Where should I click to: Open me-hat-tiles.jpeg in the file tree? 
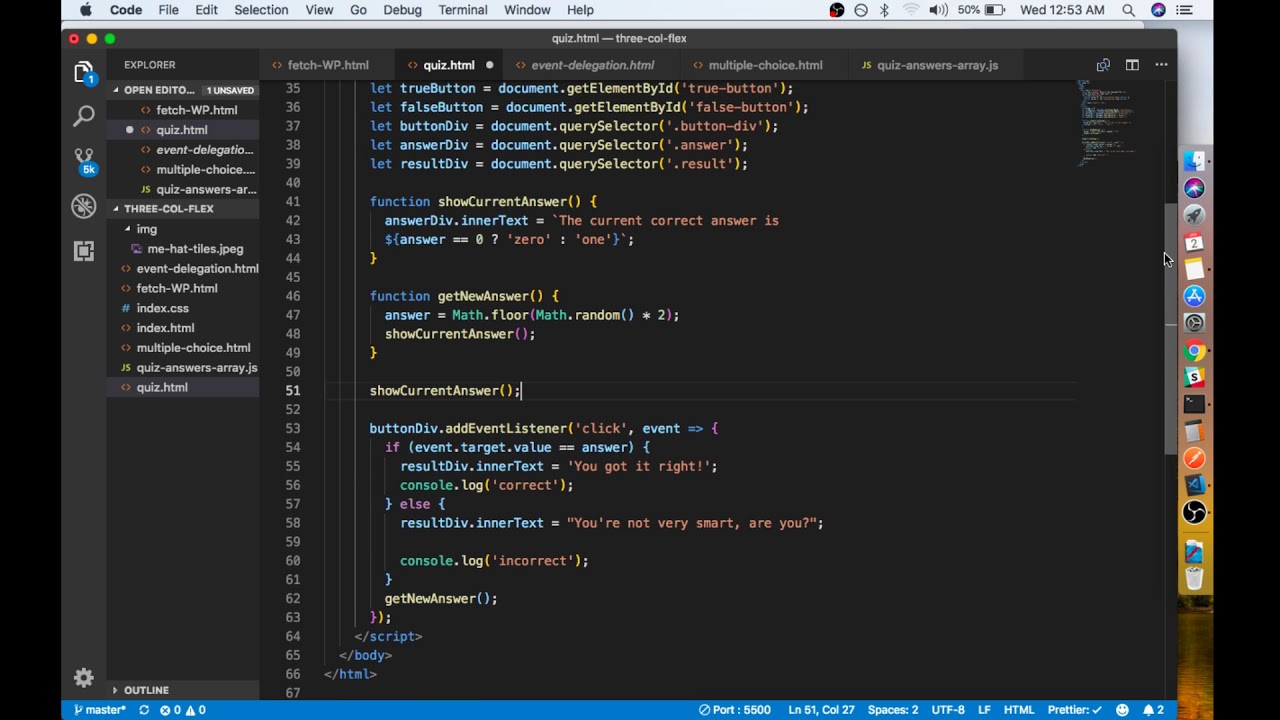pos(195,249)
